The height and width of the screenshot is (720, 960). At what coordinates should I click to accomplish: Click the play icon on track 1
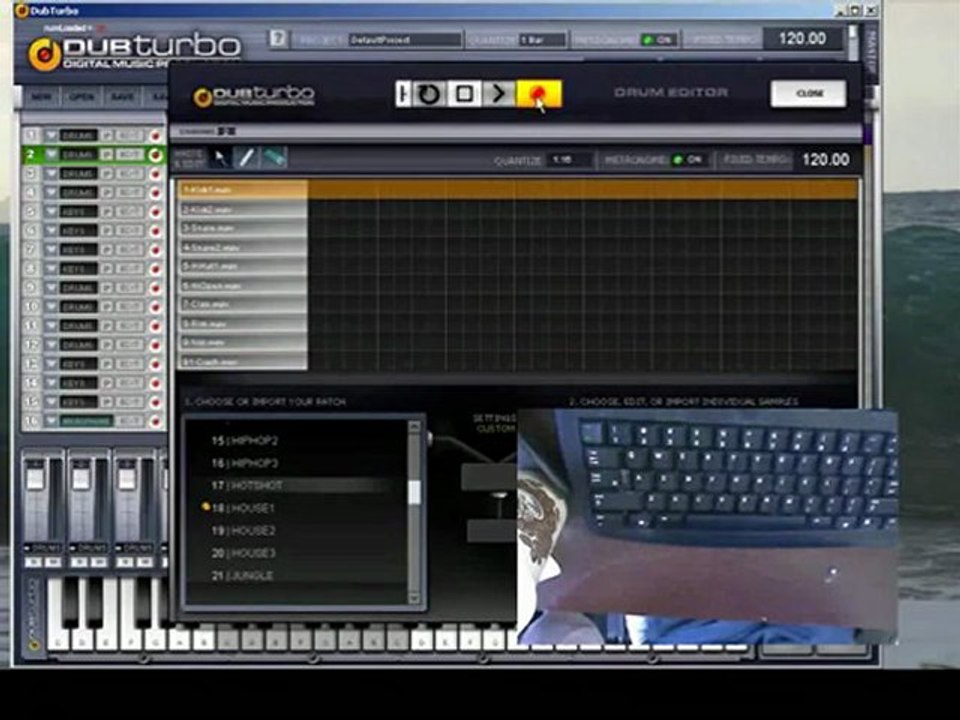tap(107, 135)
